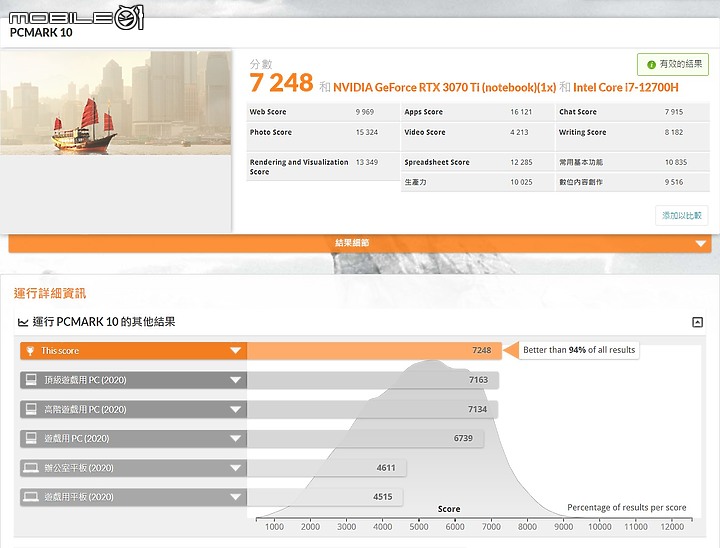Click the Spreadsheet Score 12 285 cell
Image resolution: width=720 pixels, height=548 pixels.
click(x=478, y=162)
